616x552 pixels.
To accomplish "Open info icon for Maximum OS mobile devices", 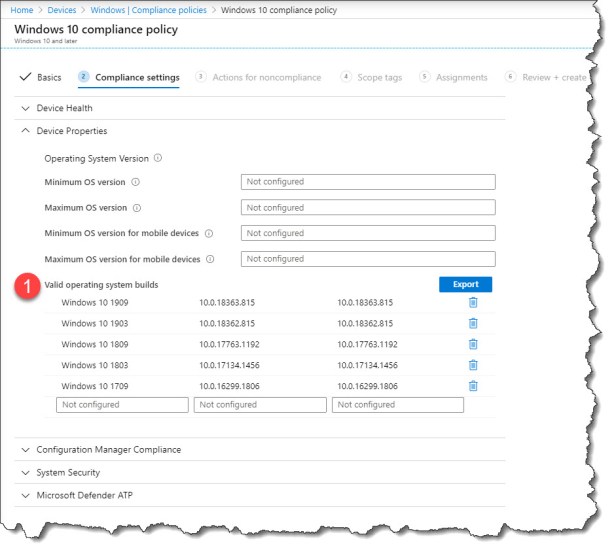I will (210, 259).
